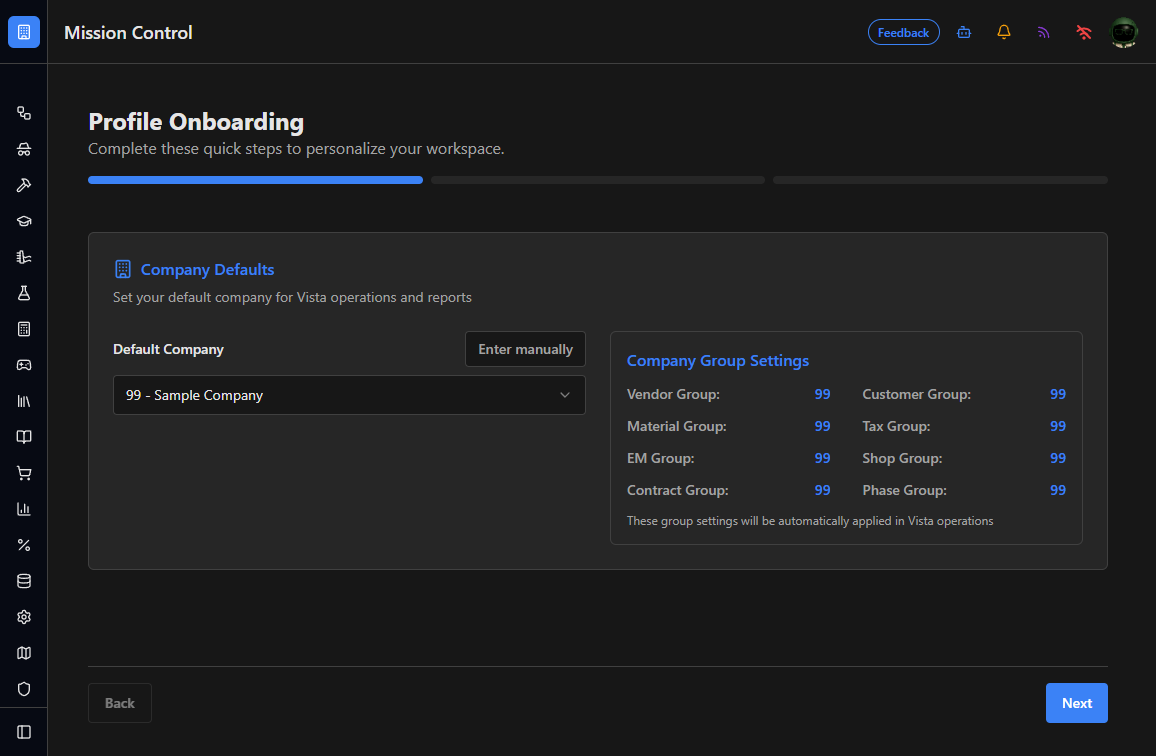Open the shopping cart sidebar icon
This screenshot has width=1156, height=756.
(24, 473)
